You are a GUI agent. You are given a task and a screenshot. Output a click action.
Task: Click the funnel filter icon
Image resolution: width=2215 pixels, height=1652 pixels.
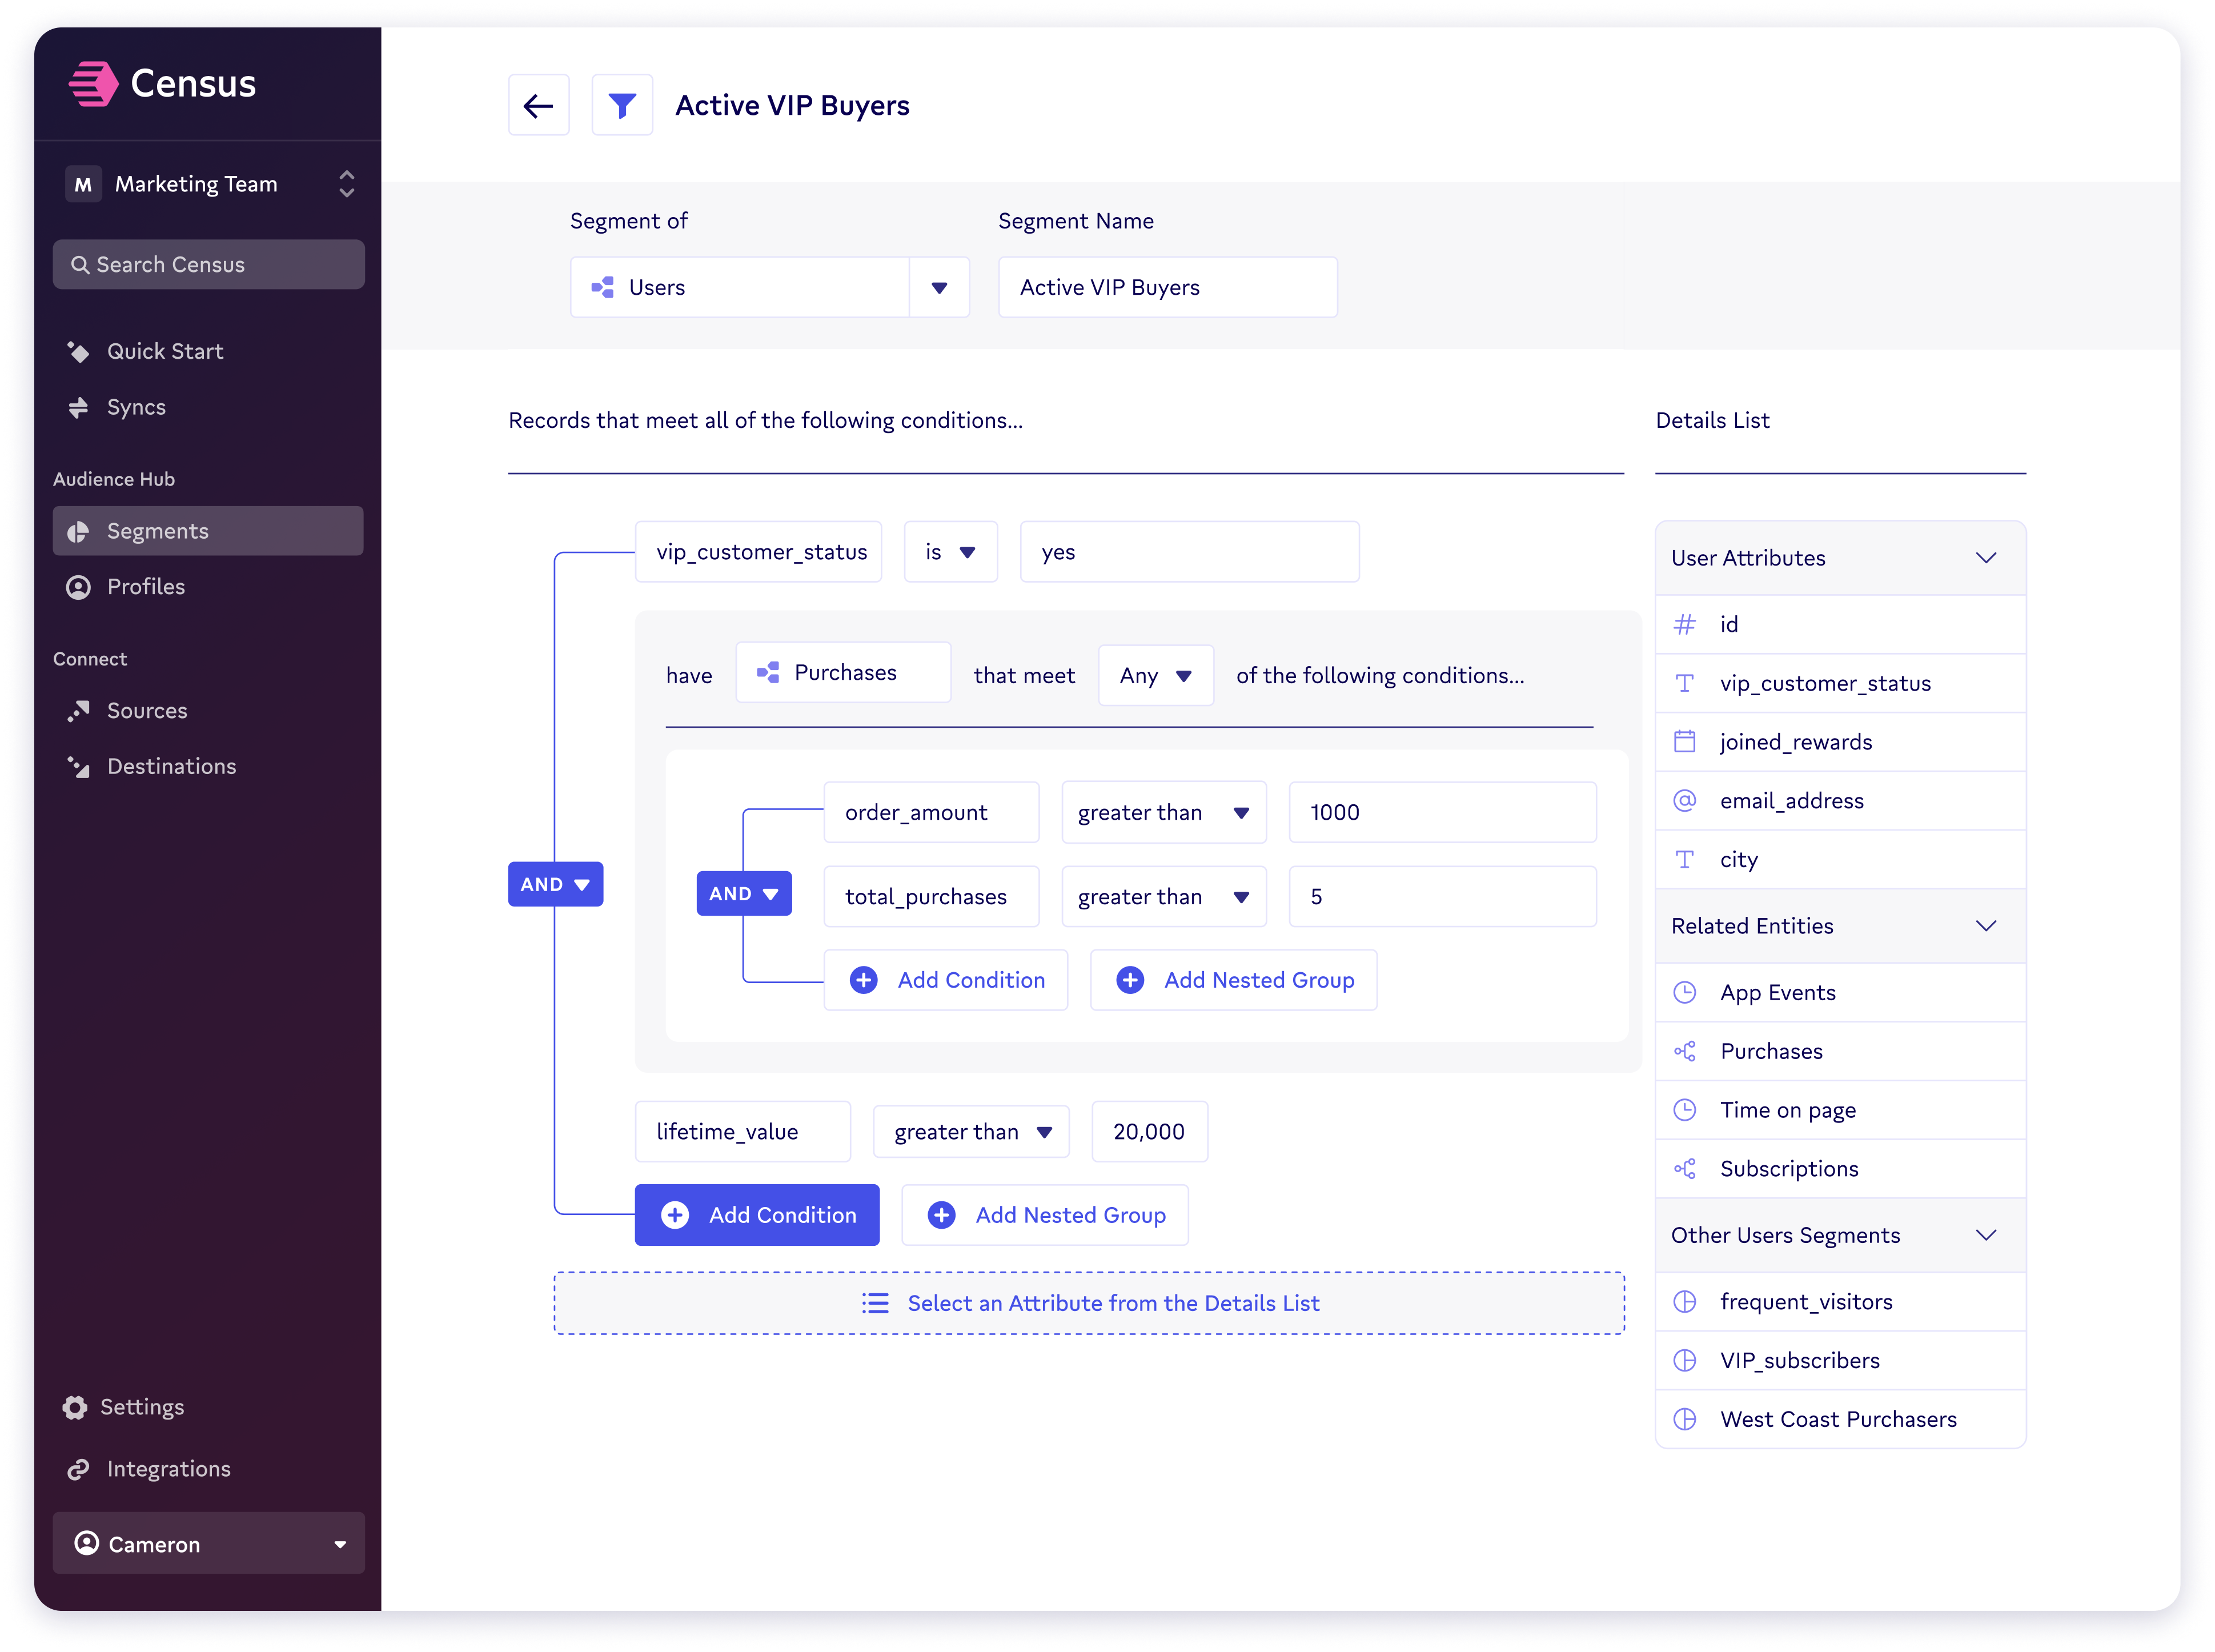pyautogui.click(x=622, y=105)
